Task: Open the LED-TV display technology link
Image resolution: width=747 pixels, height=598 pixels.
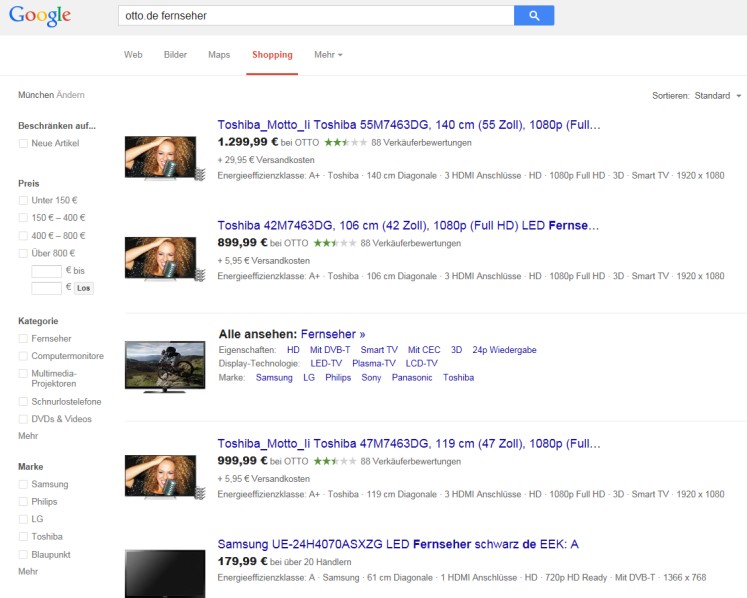Action: pos(326,364)
